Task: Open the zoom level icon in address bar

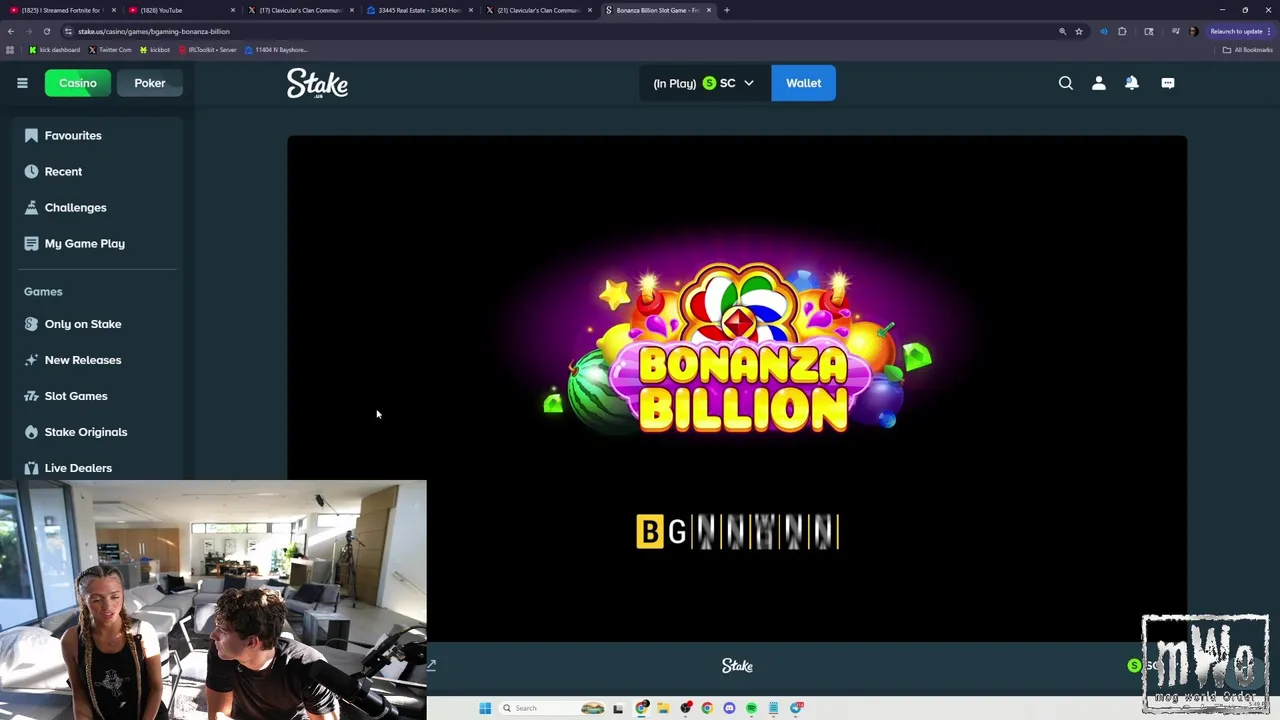Action: [x=1062, y=31]
